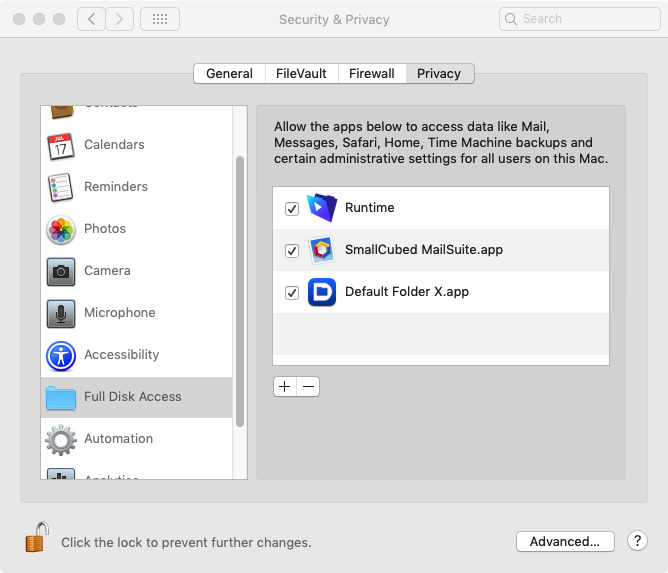Uncheck the Default Folder X.app checkbox
668x573 pixels.
(x=292, y=293)
